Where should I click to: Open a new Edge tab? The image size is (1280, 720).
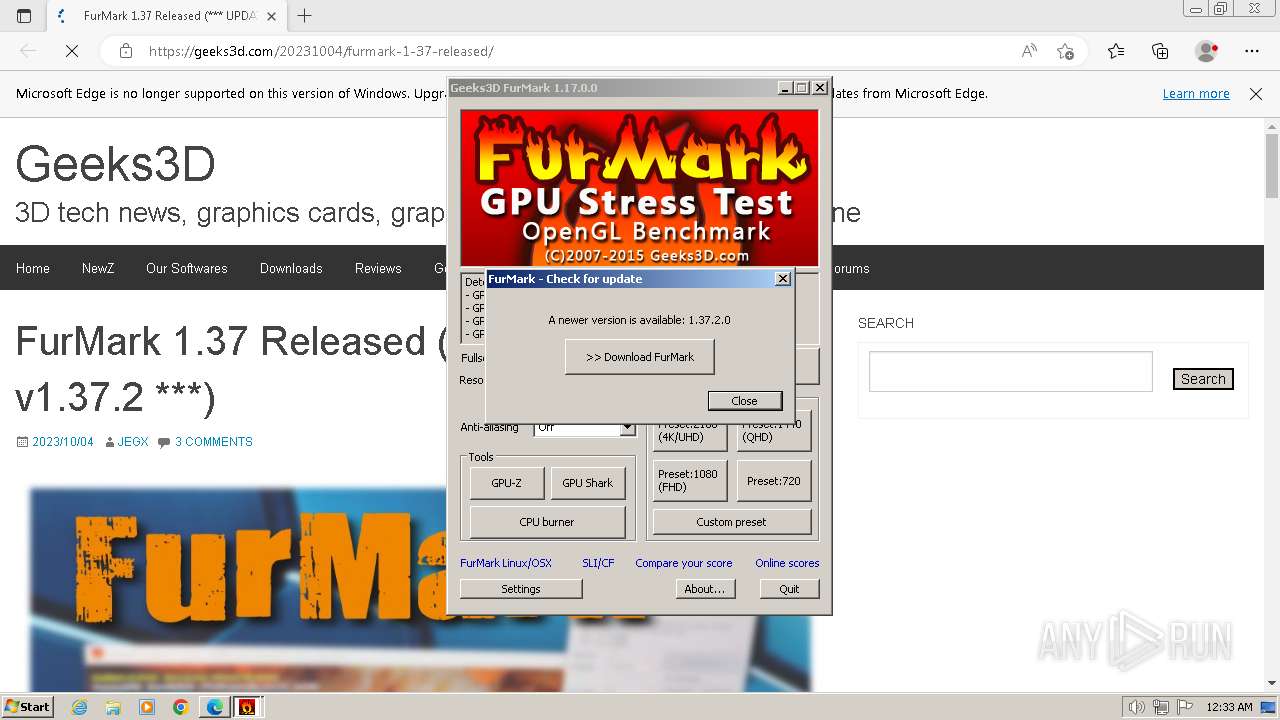(x=305, y=15)
